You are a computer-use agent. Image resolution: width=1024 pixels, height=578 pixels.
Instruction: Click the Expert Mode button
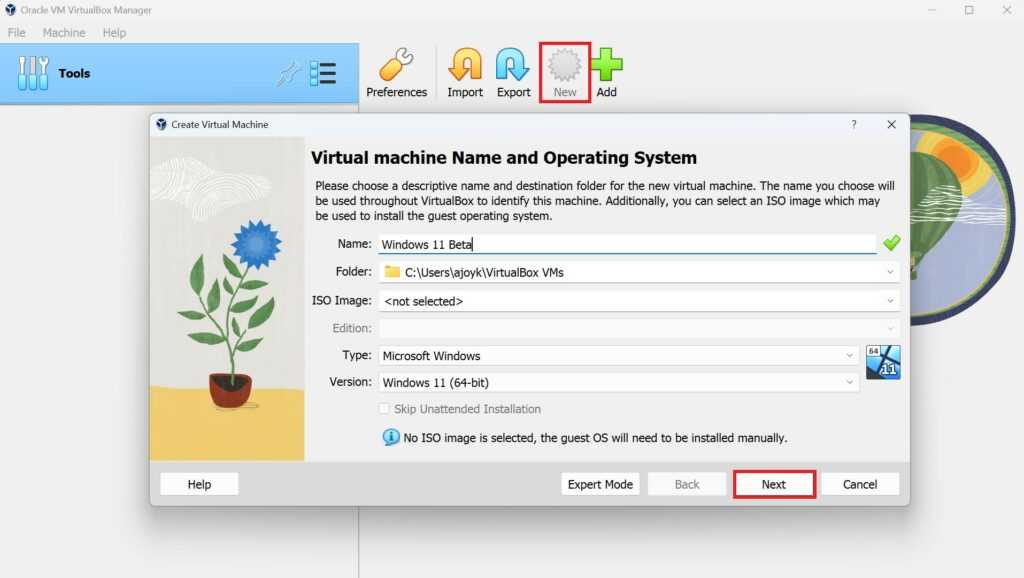[600, 485]
